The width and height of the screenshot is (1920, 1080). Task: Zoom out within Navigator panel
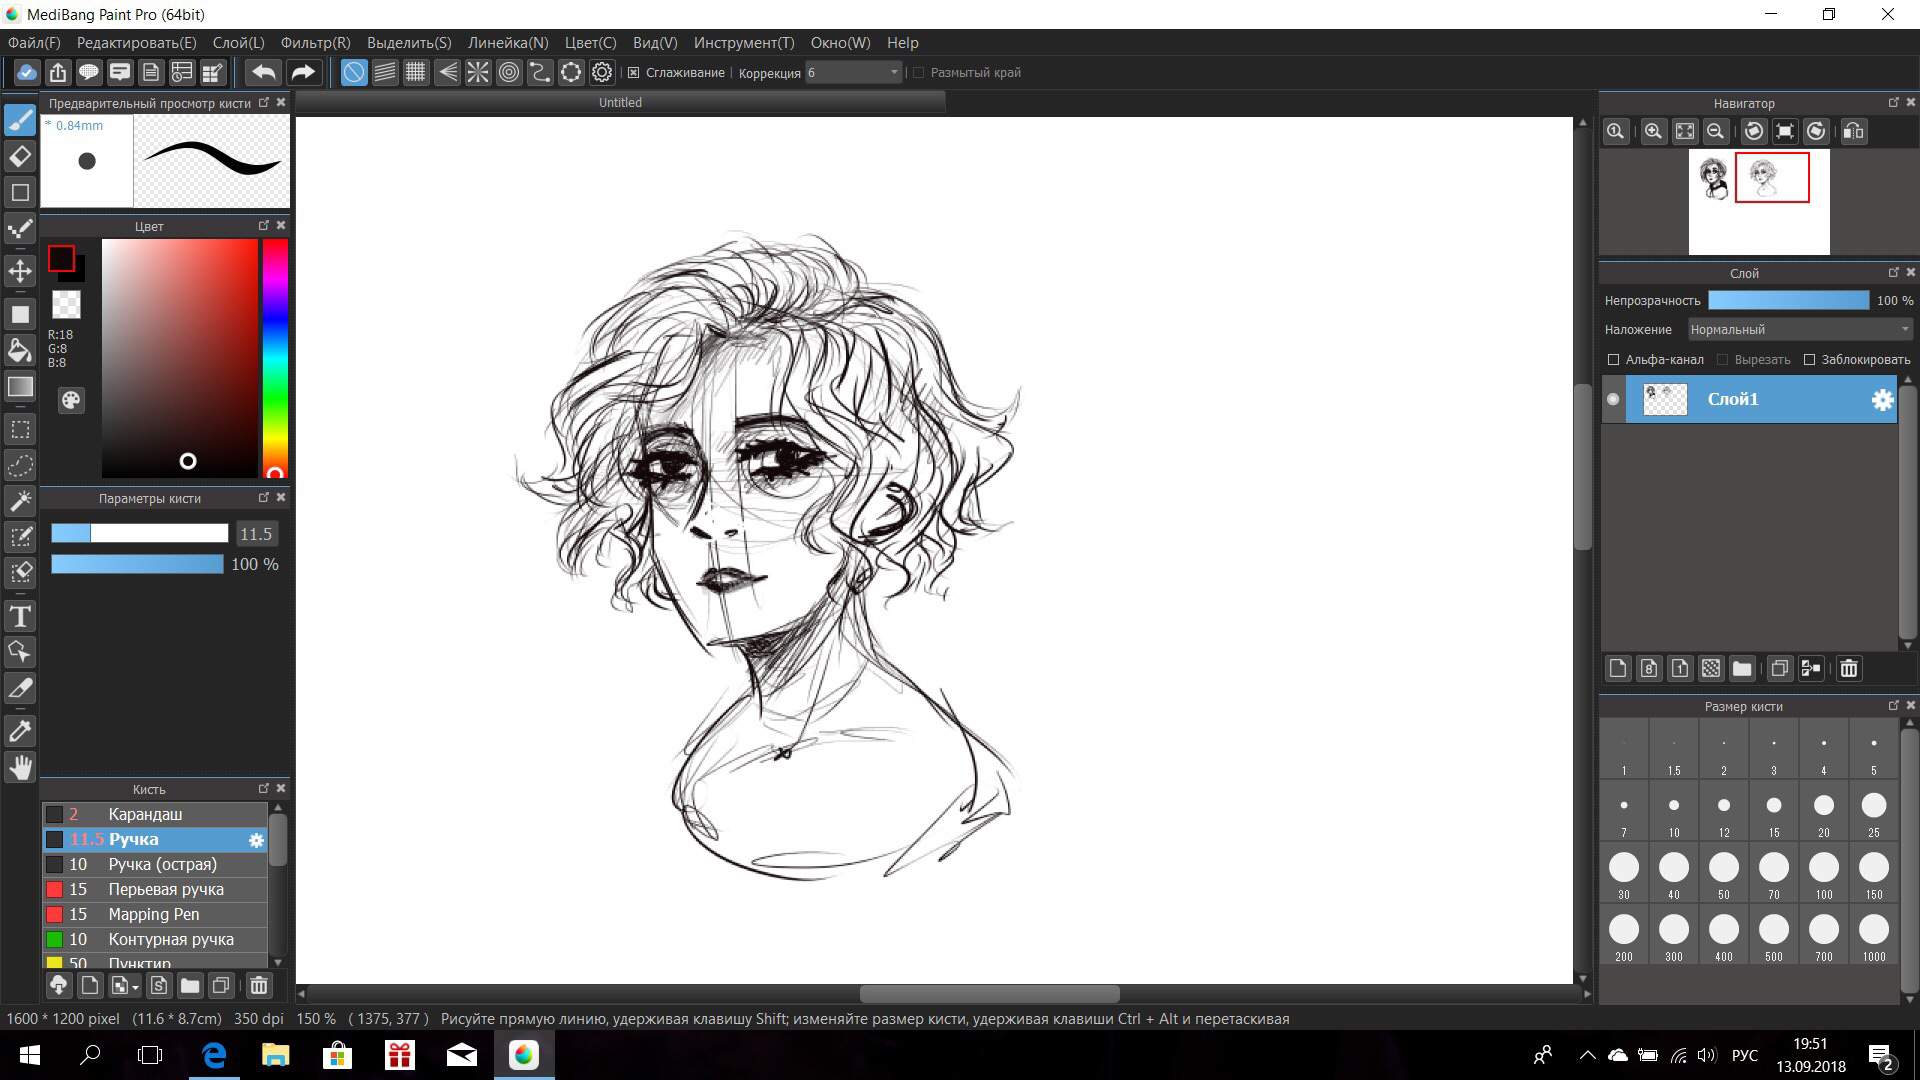pyautogui.click(x=1715, y=131)
